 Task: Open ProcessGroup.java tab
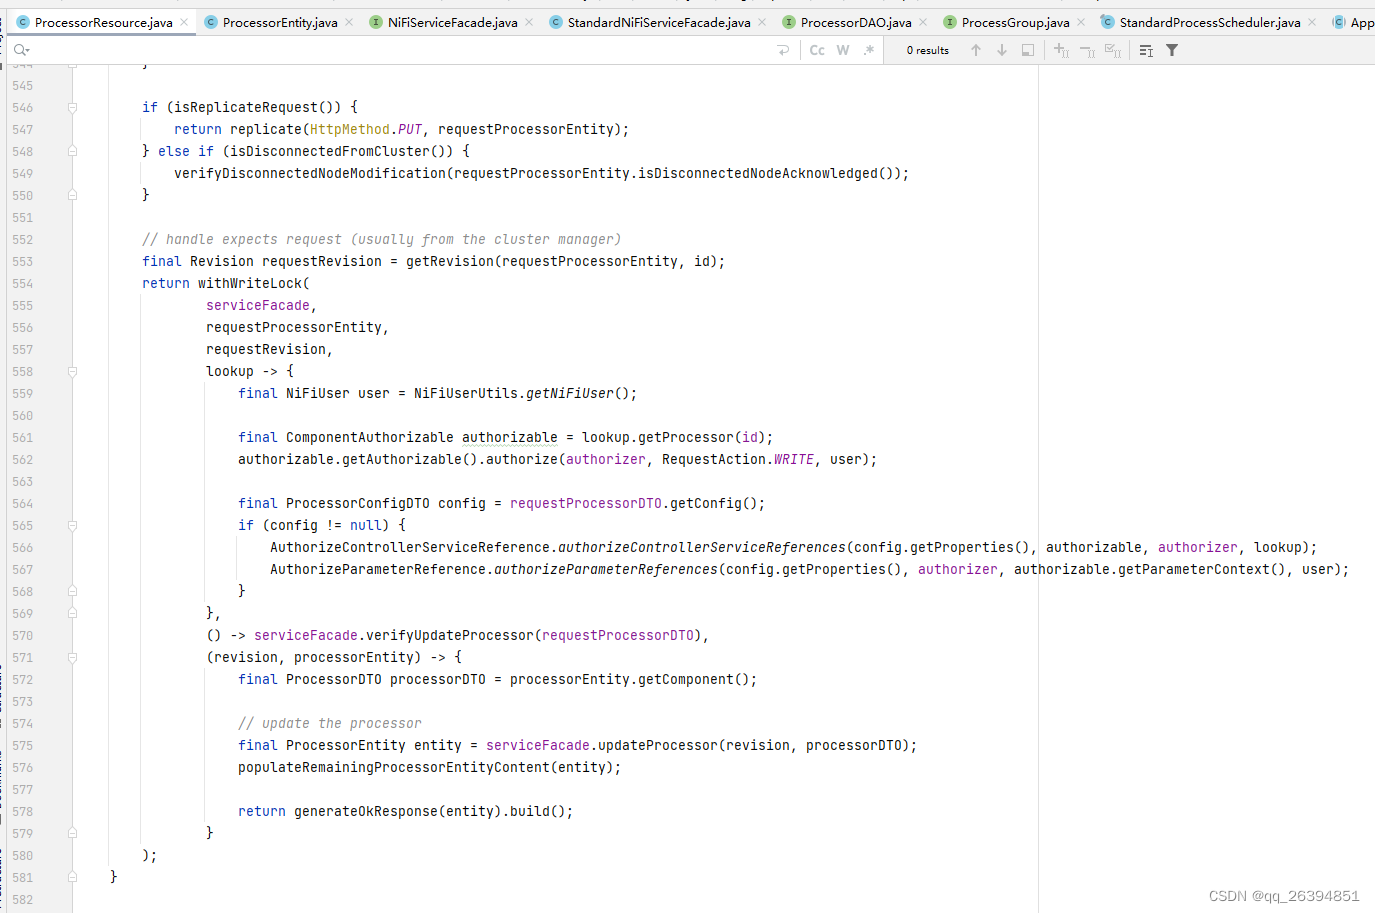[x=1015, y=22]
